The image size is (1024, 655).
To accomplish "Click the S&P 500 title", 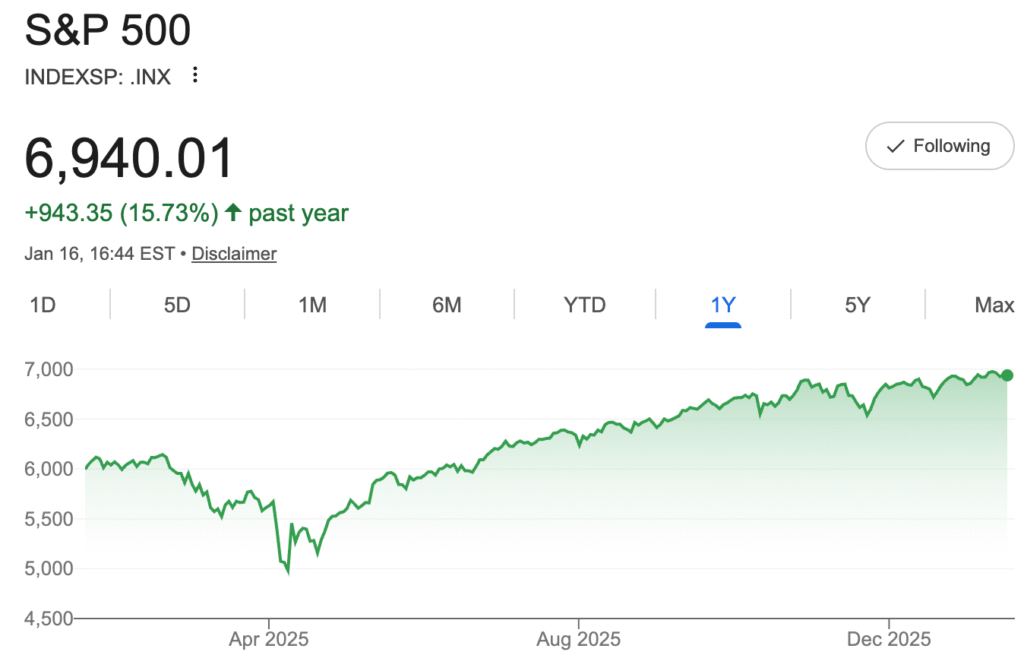I will pyautogui.click(x=108, y=32).
